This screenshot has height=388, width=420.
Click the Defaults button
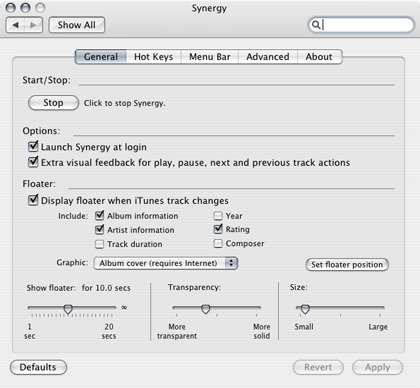coord(38,367)
